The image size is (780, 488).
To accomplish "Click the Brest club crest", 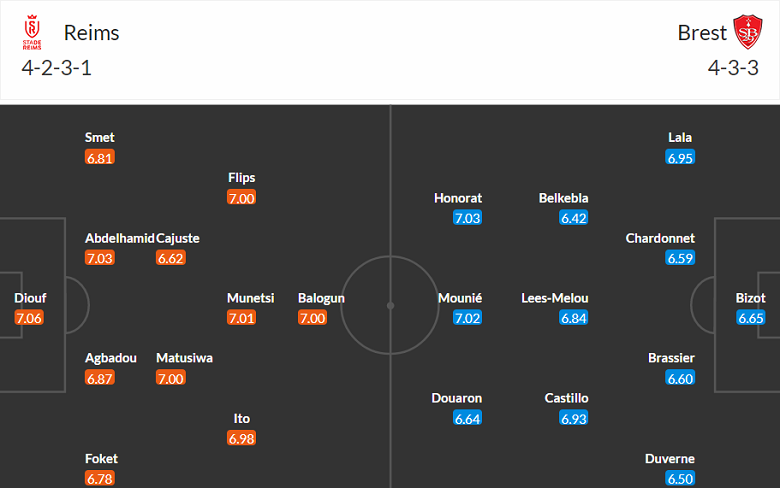I will (746, 33).
